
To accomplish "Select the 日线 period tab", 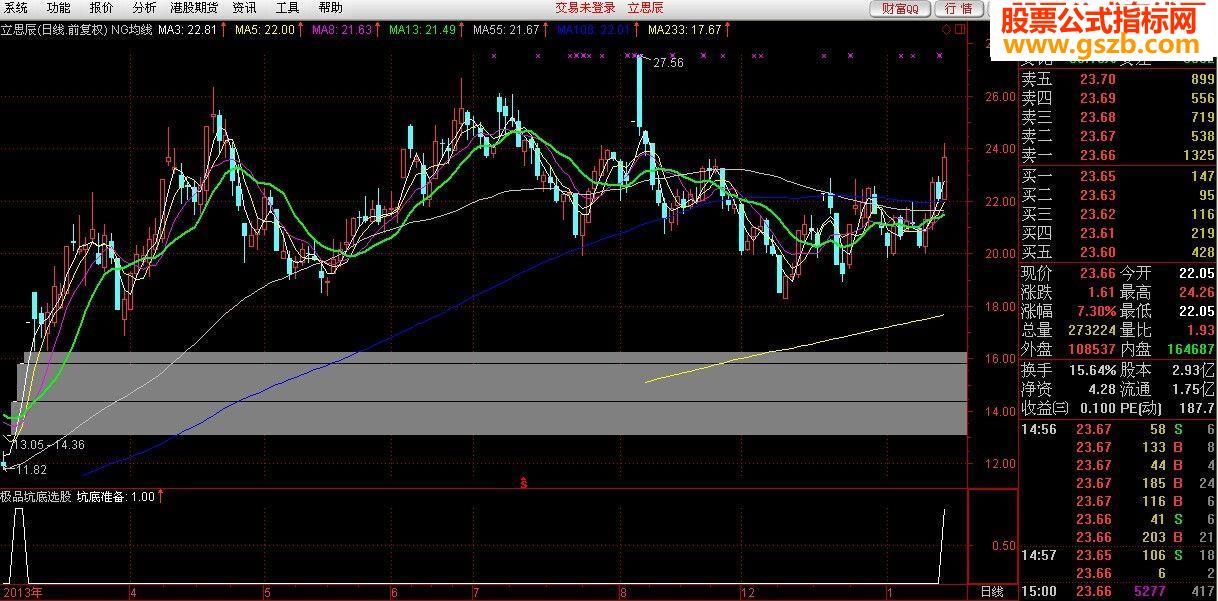I will (991, 592).
